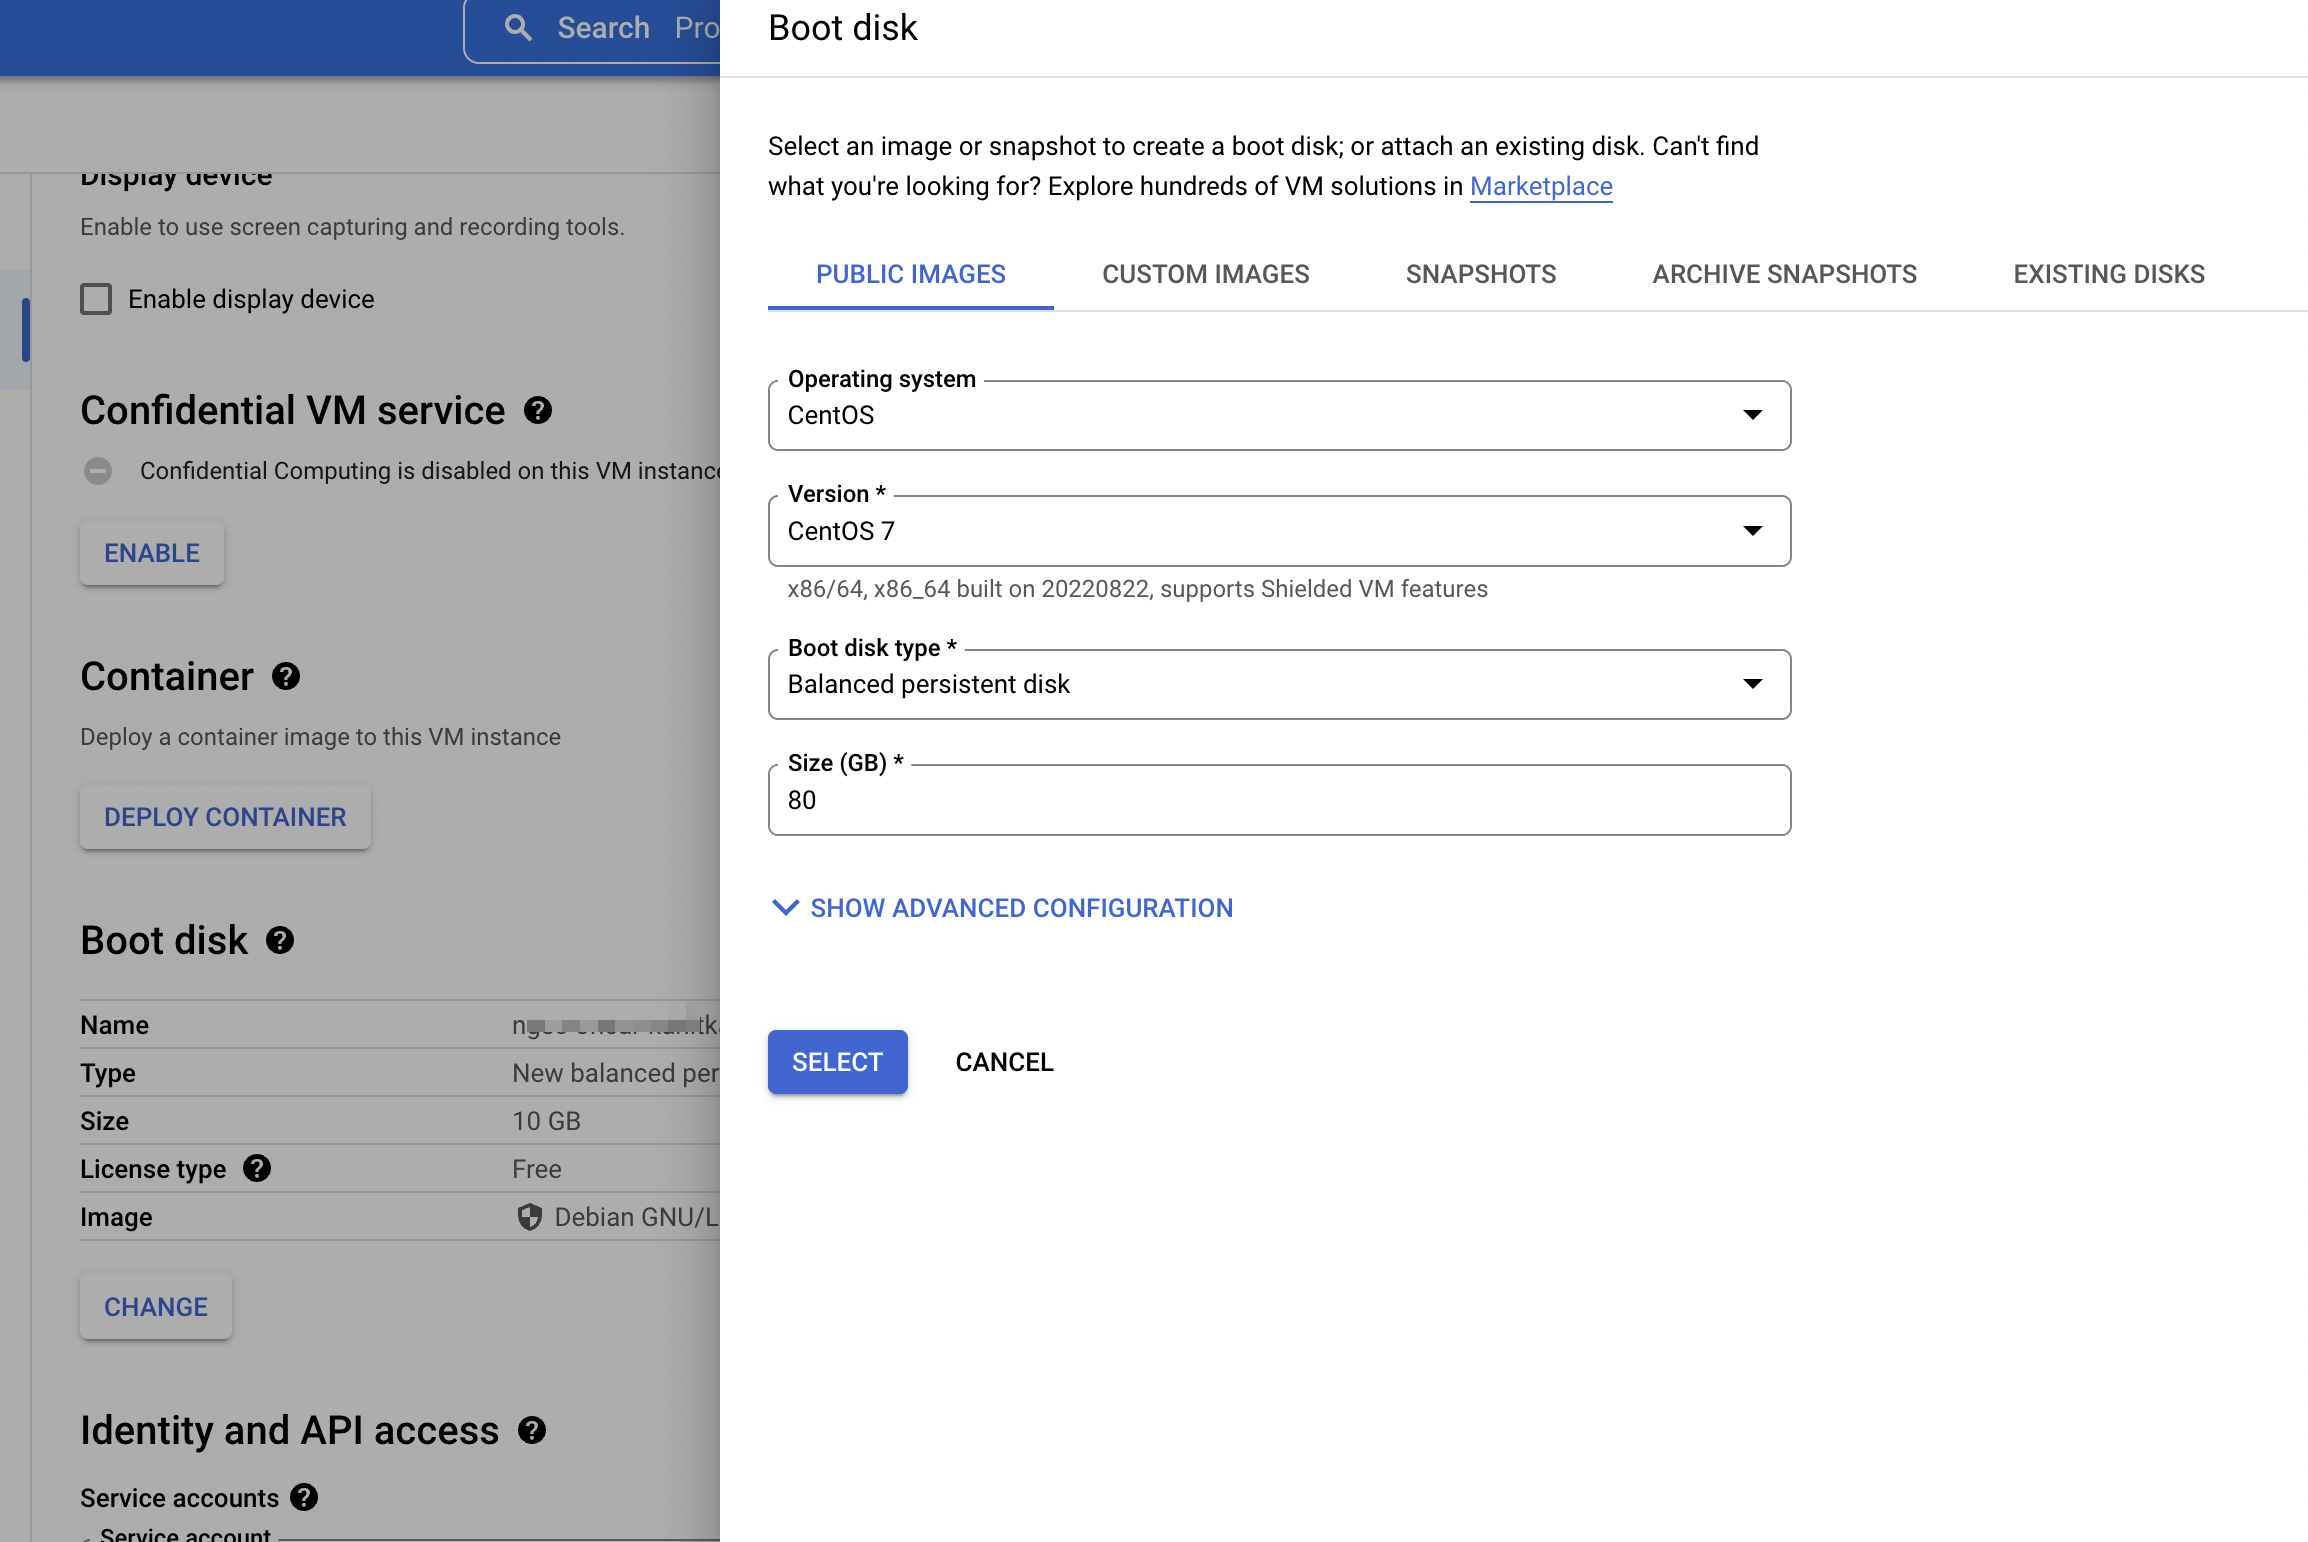
Task: Open help for Confidential VM service
Action: coord(538,410)
